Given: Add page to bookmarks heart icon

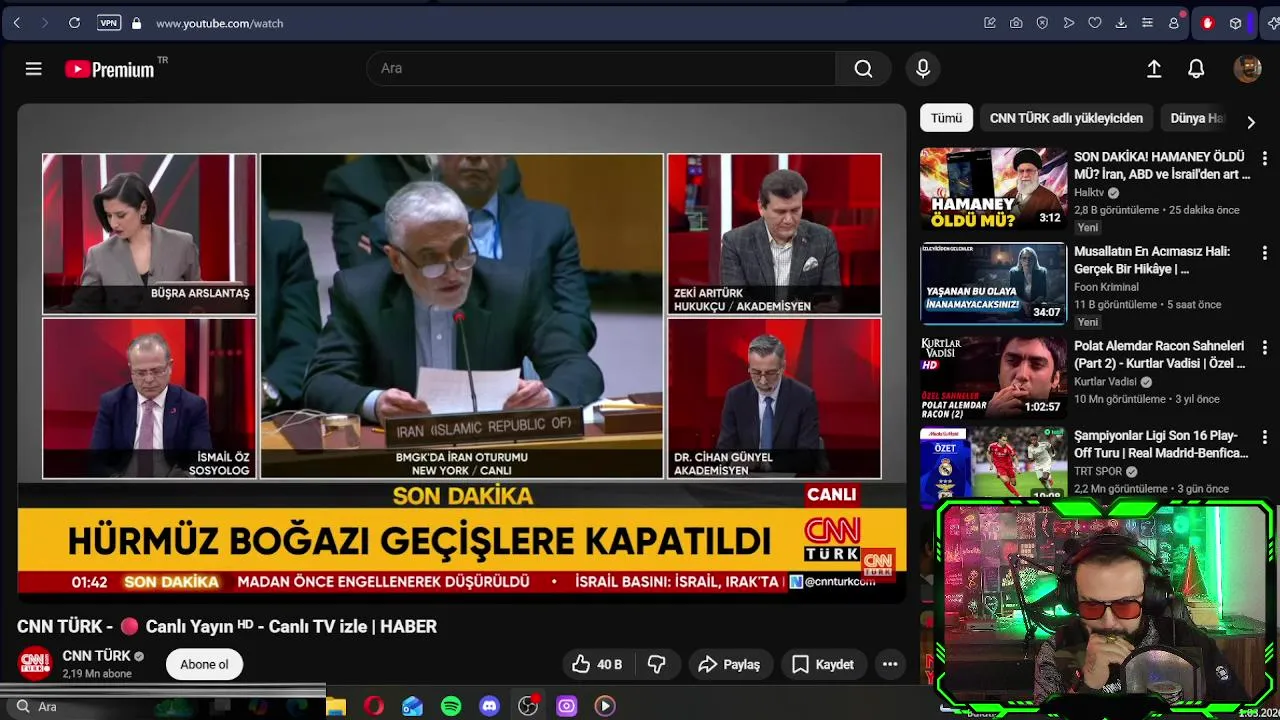Looking at the screenshot, I should click(1095, 23).
